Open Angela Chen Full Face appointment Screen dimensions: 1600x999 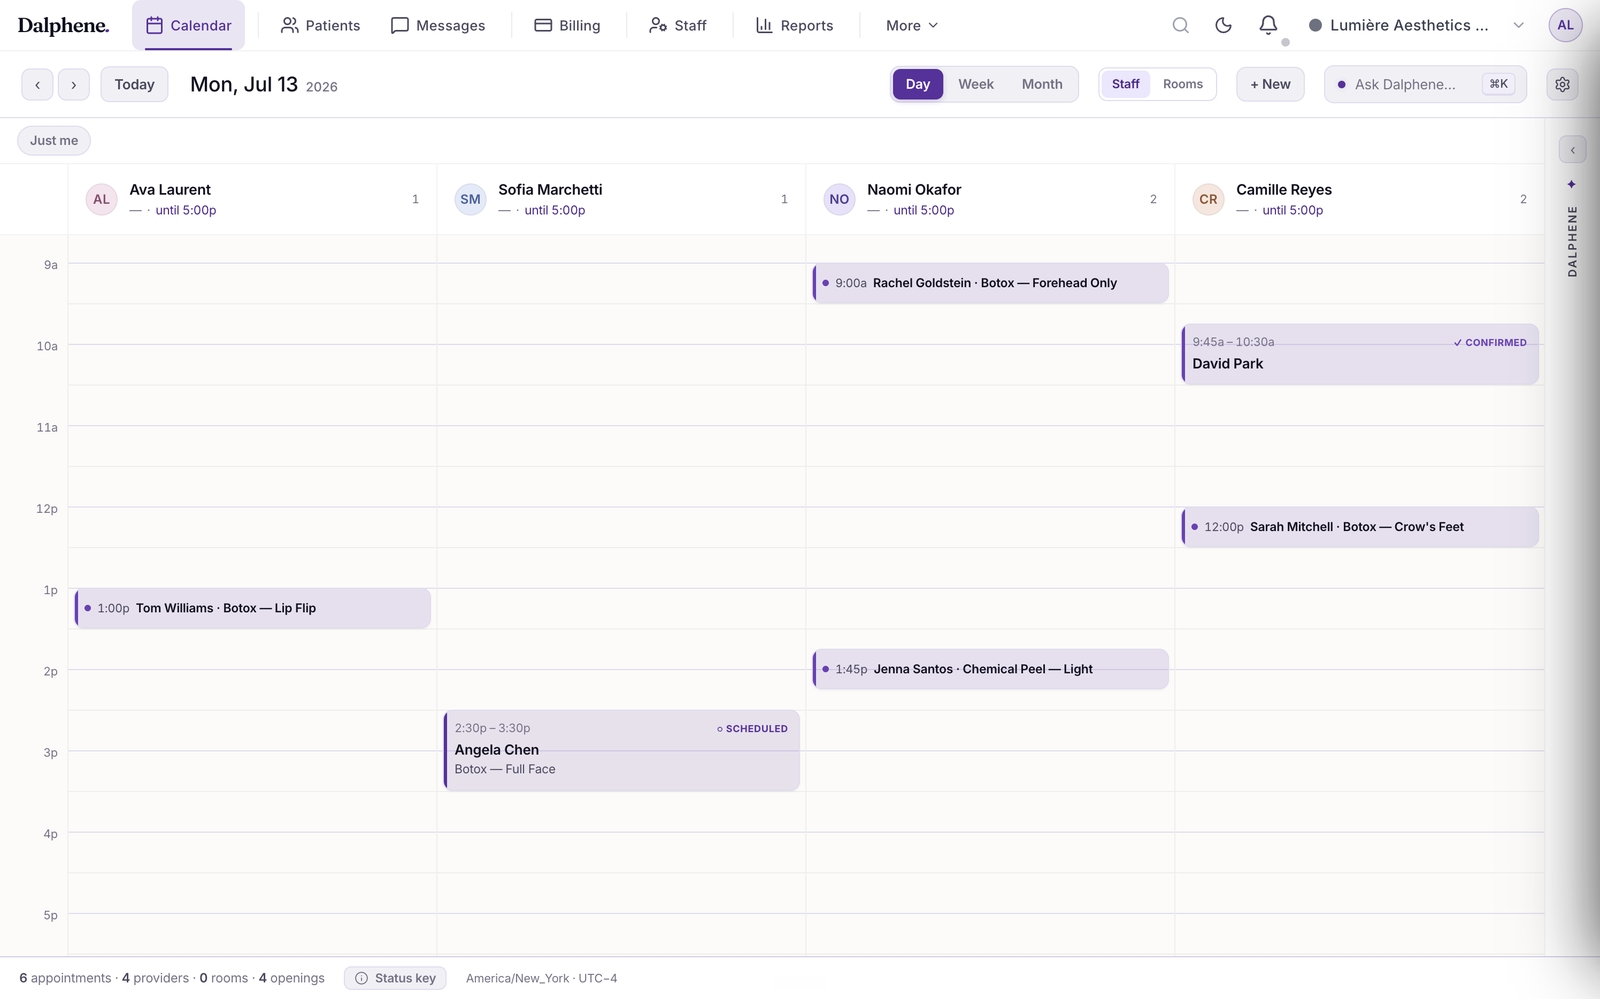(622, 750)
